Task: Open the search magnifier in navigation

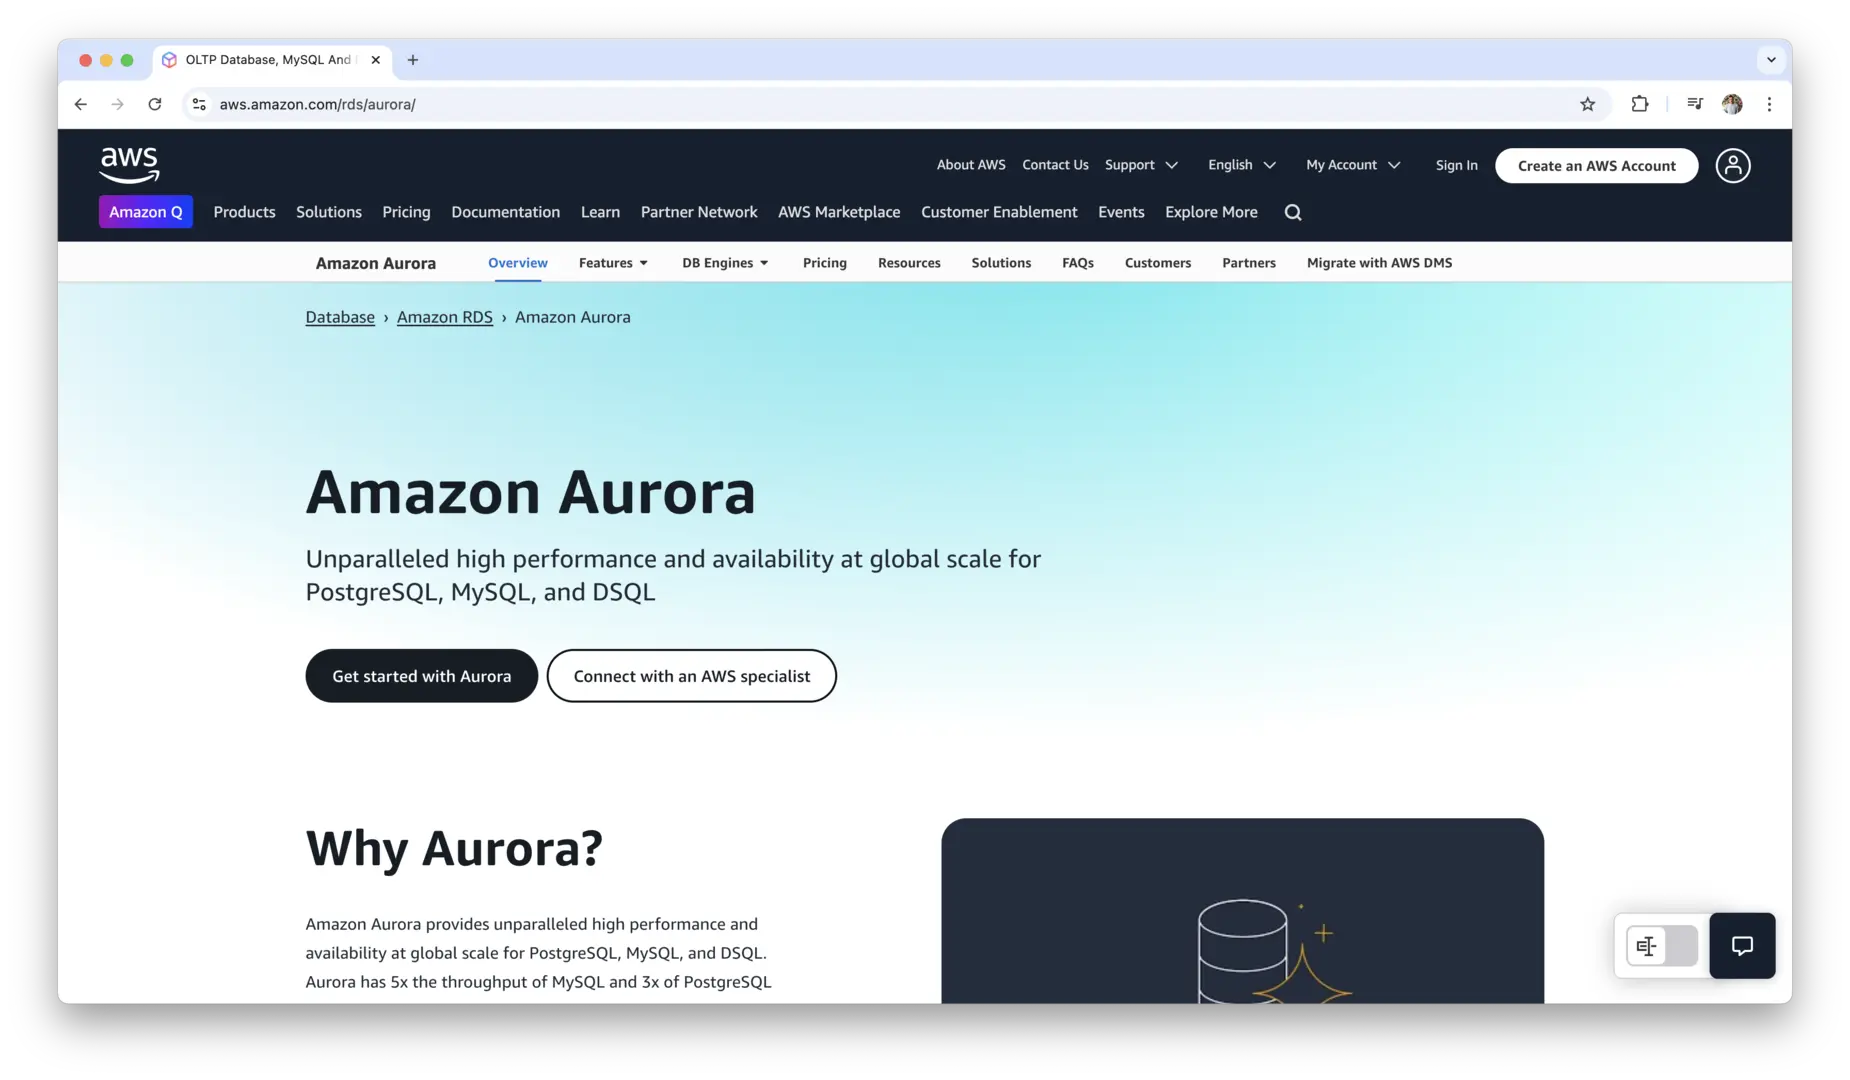Action: pos(1292,212)
